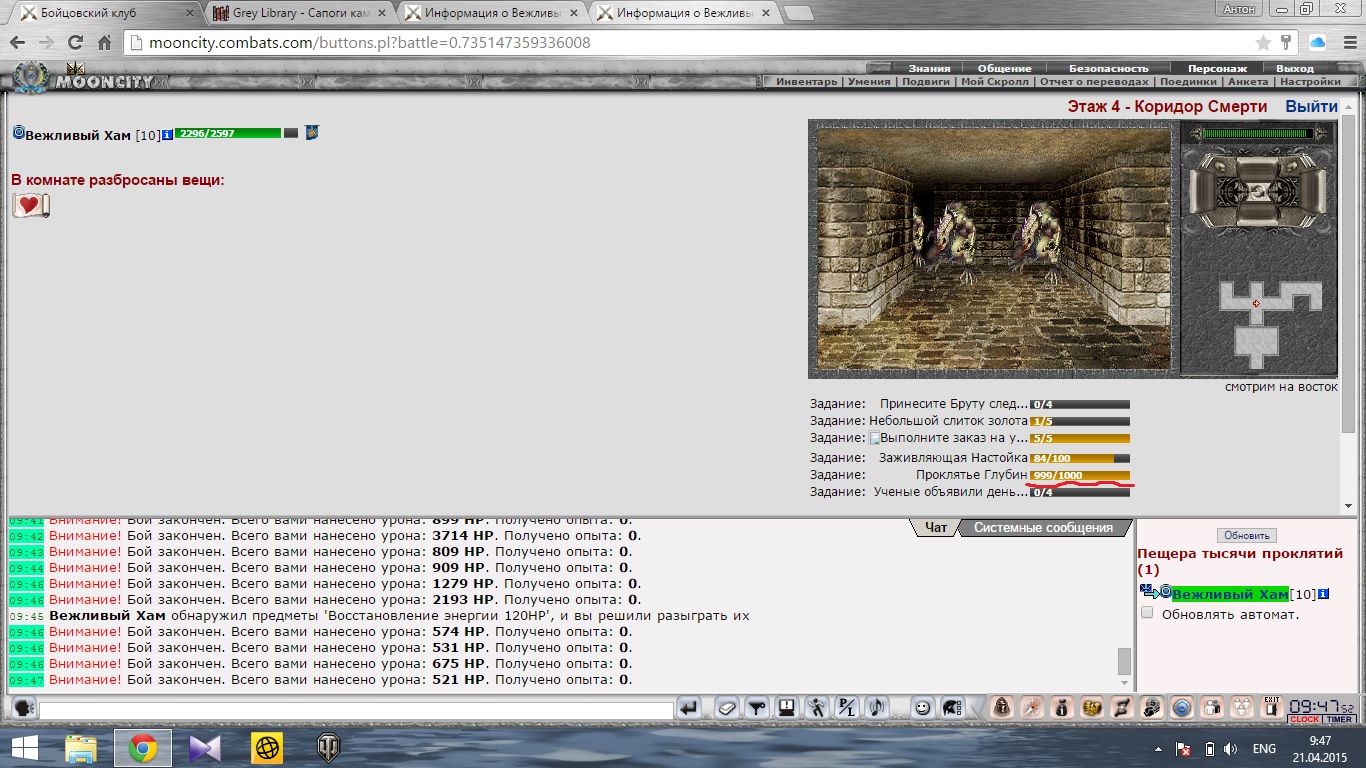The height and width of the screenshot is (768, 1366).
Task: Click info icon next to Вежливый Хам at top
Action: click(167, 134)
